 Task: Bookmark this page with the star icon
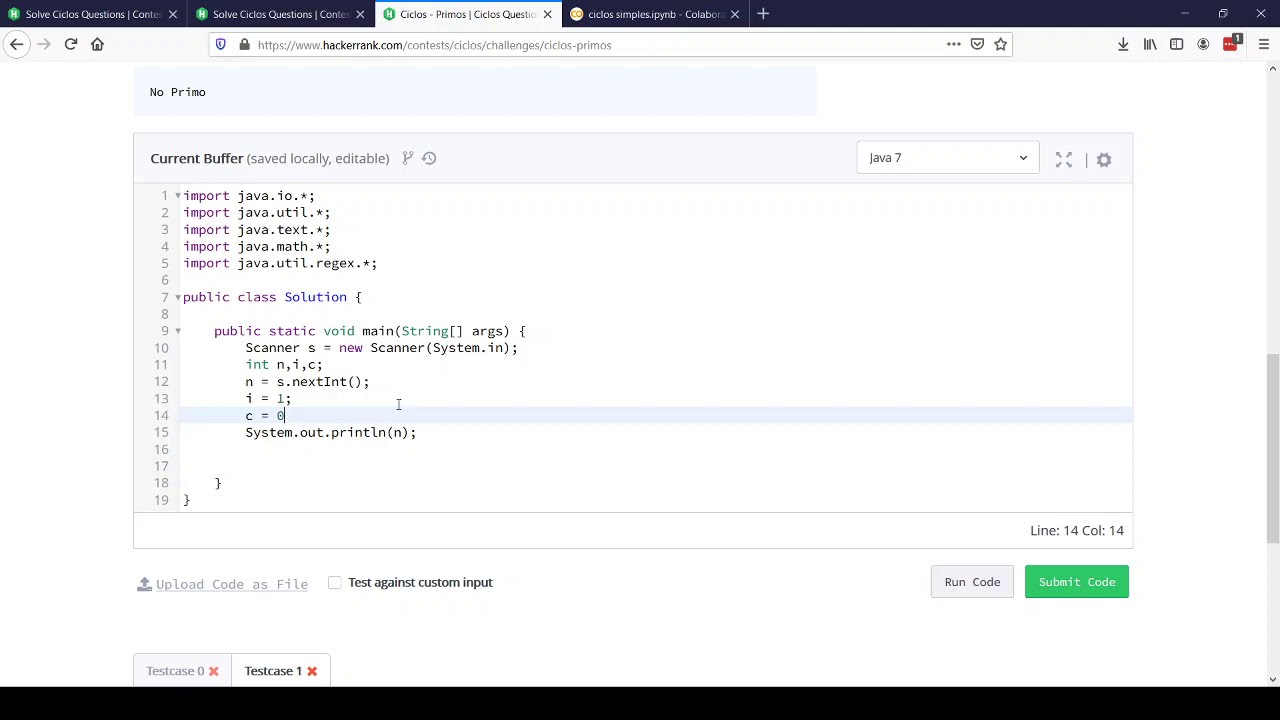pos(1000,44)
